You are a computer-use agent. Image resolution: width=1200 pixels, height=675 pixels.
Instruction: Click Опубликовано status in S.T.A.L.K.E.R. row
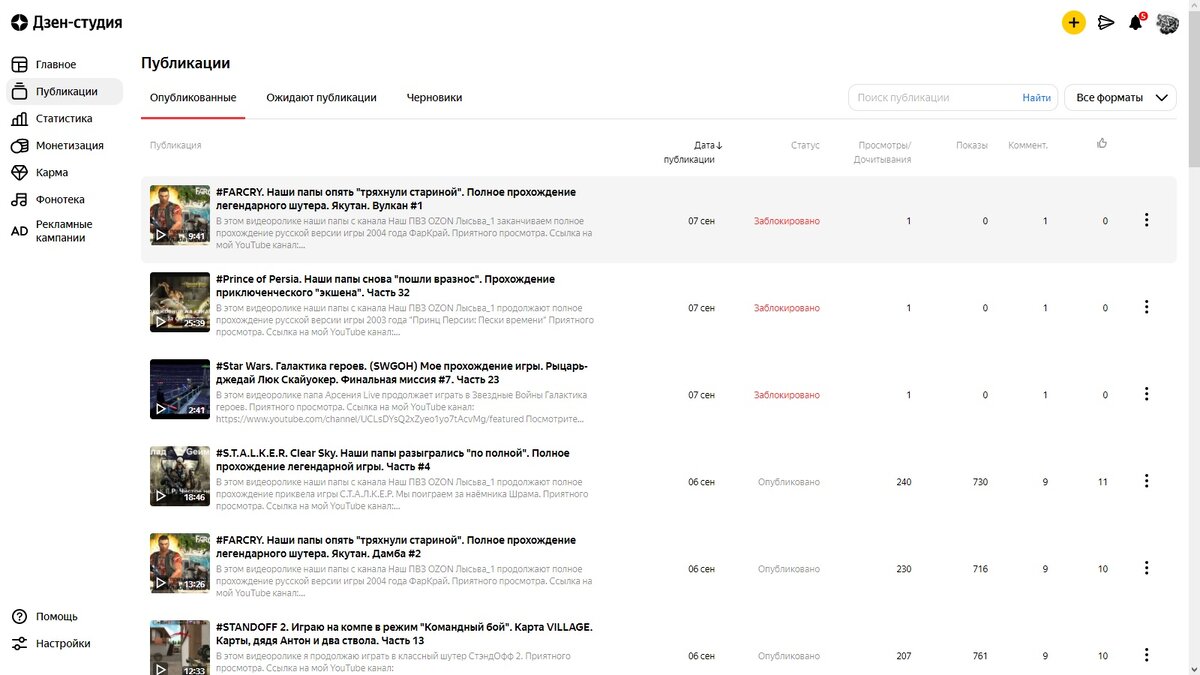(789, 482)
